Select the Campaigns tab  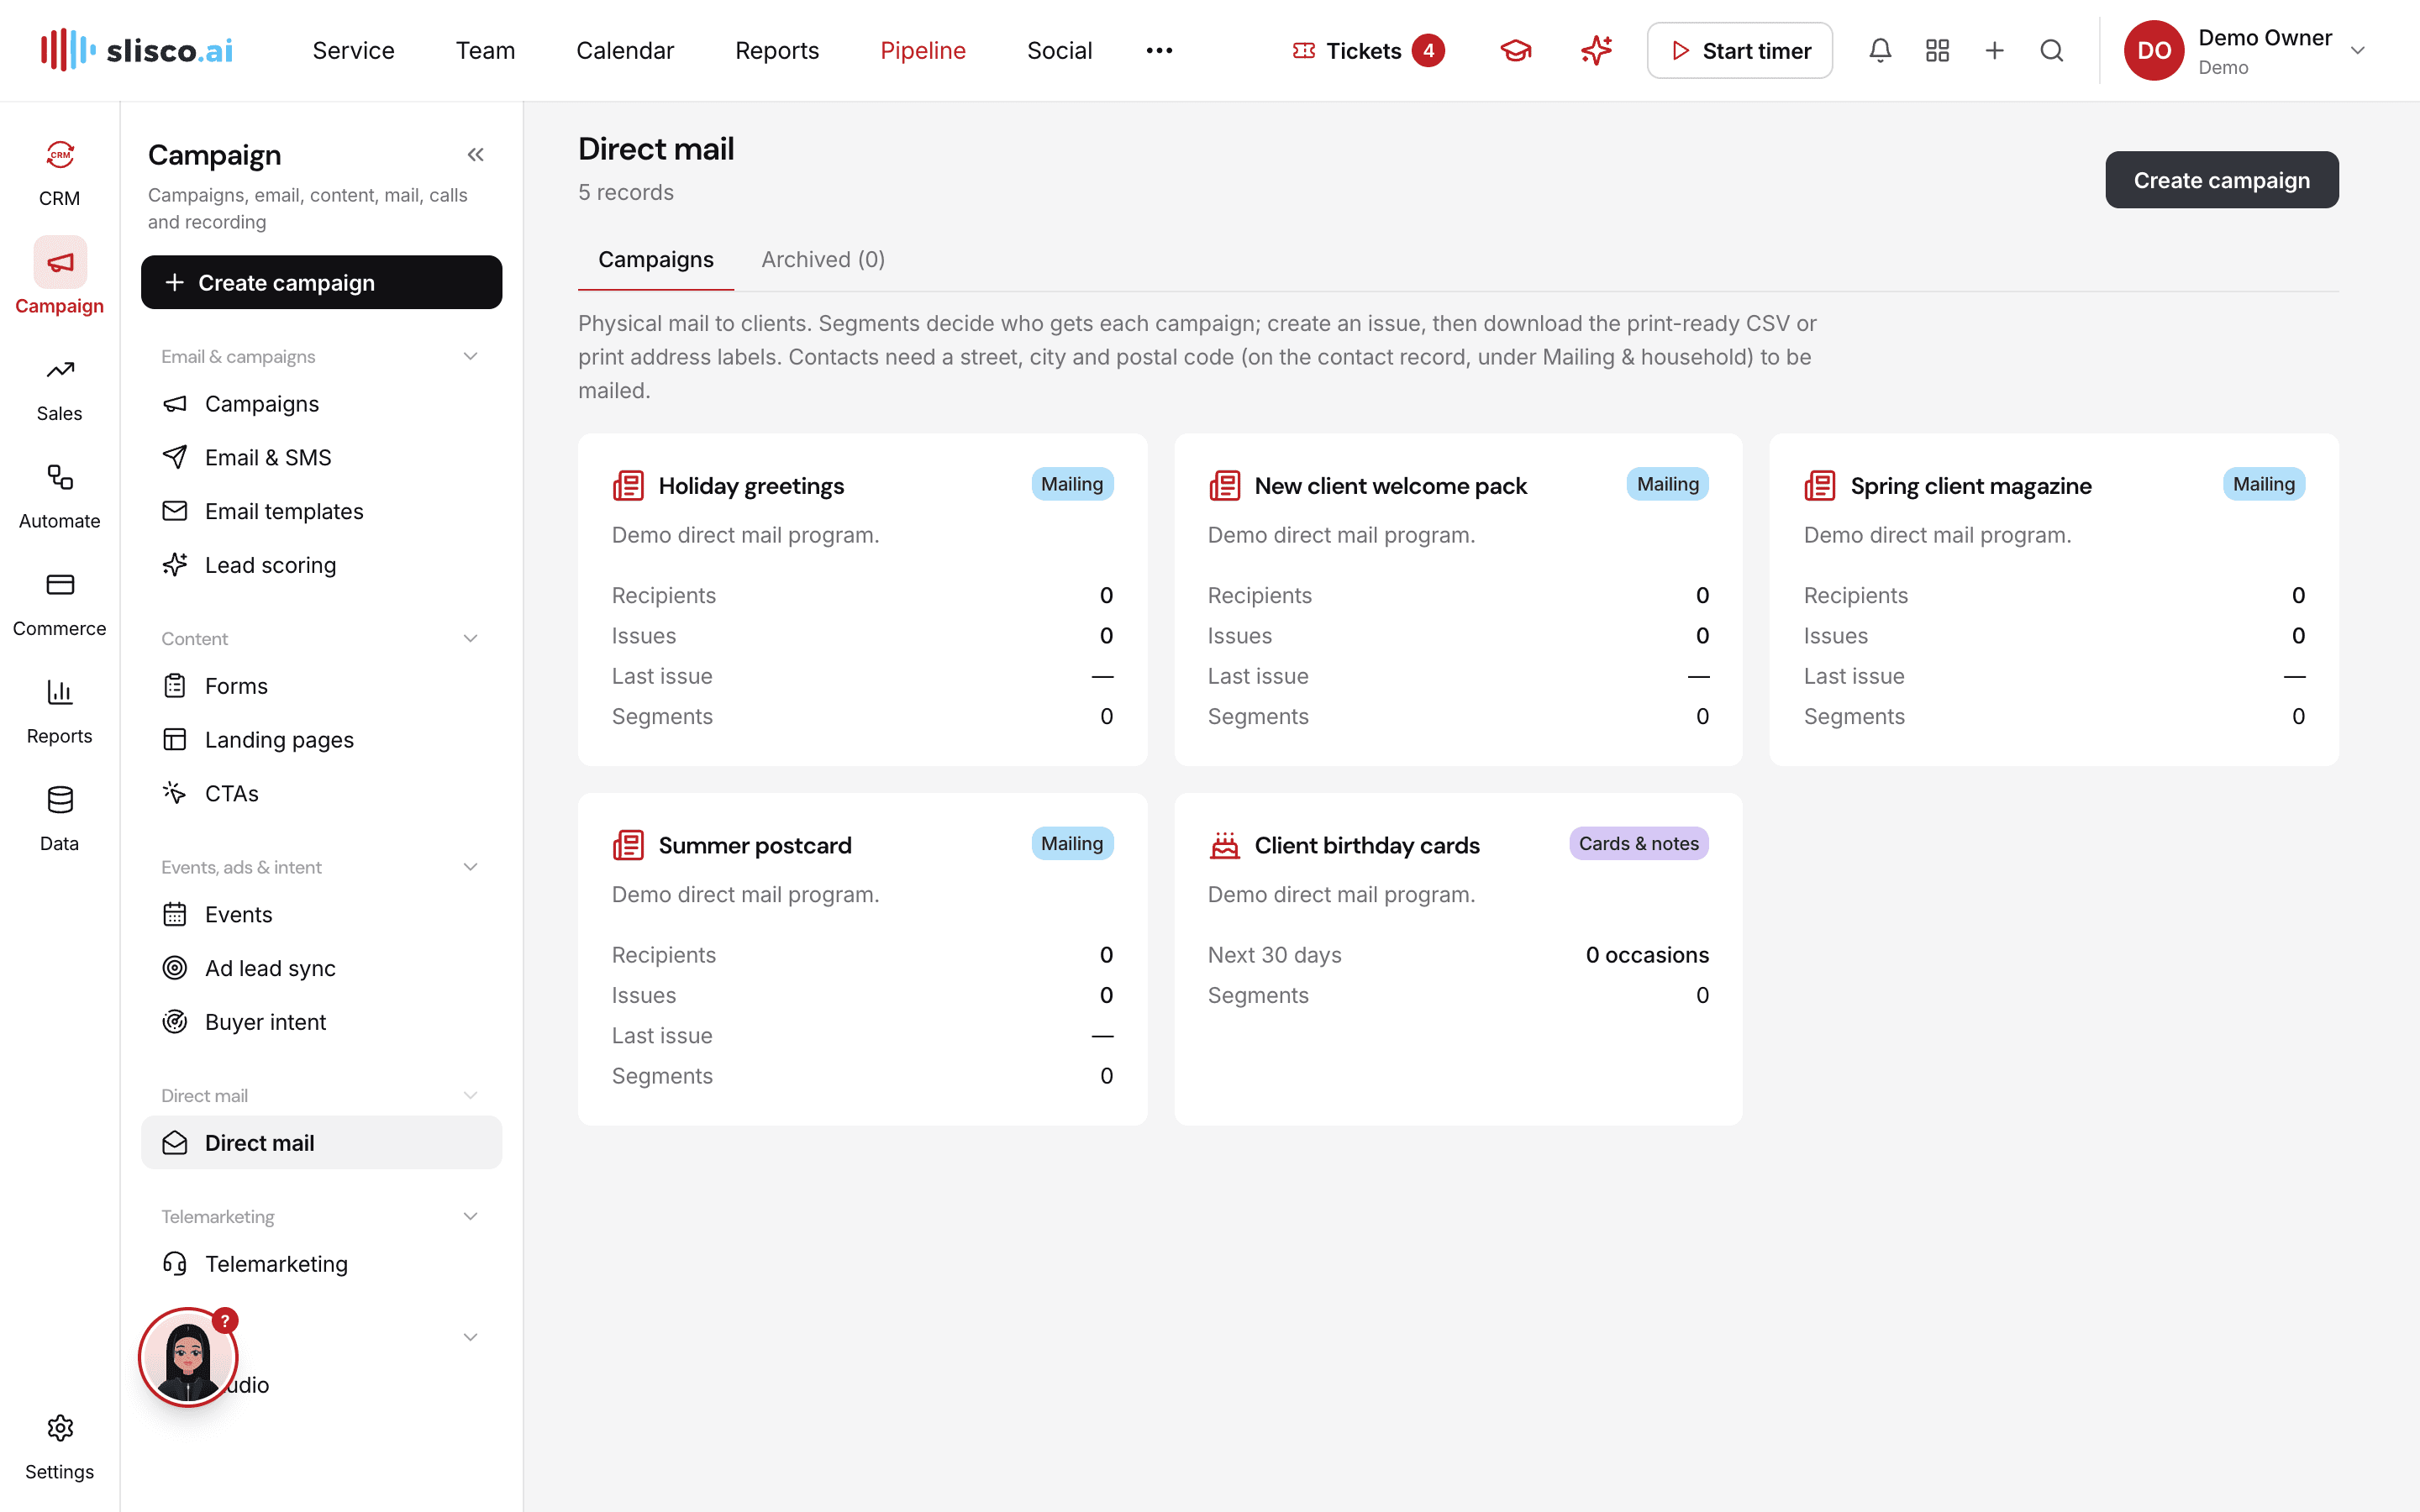click(656, 260)
